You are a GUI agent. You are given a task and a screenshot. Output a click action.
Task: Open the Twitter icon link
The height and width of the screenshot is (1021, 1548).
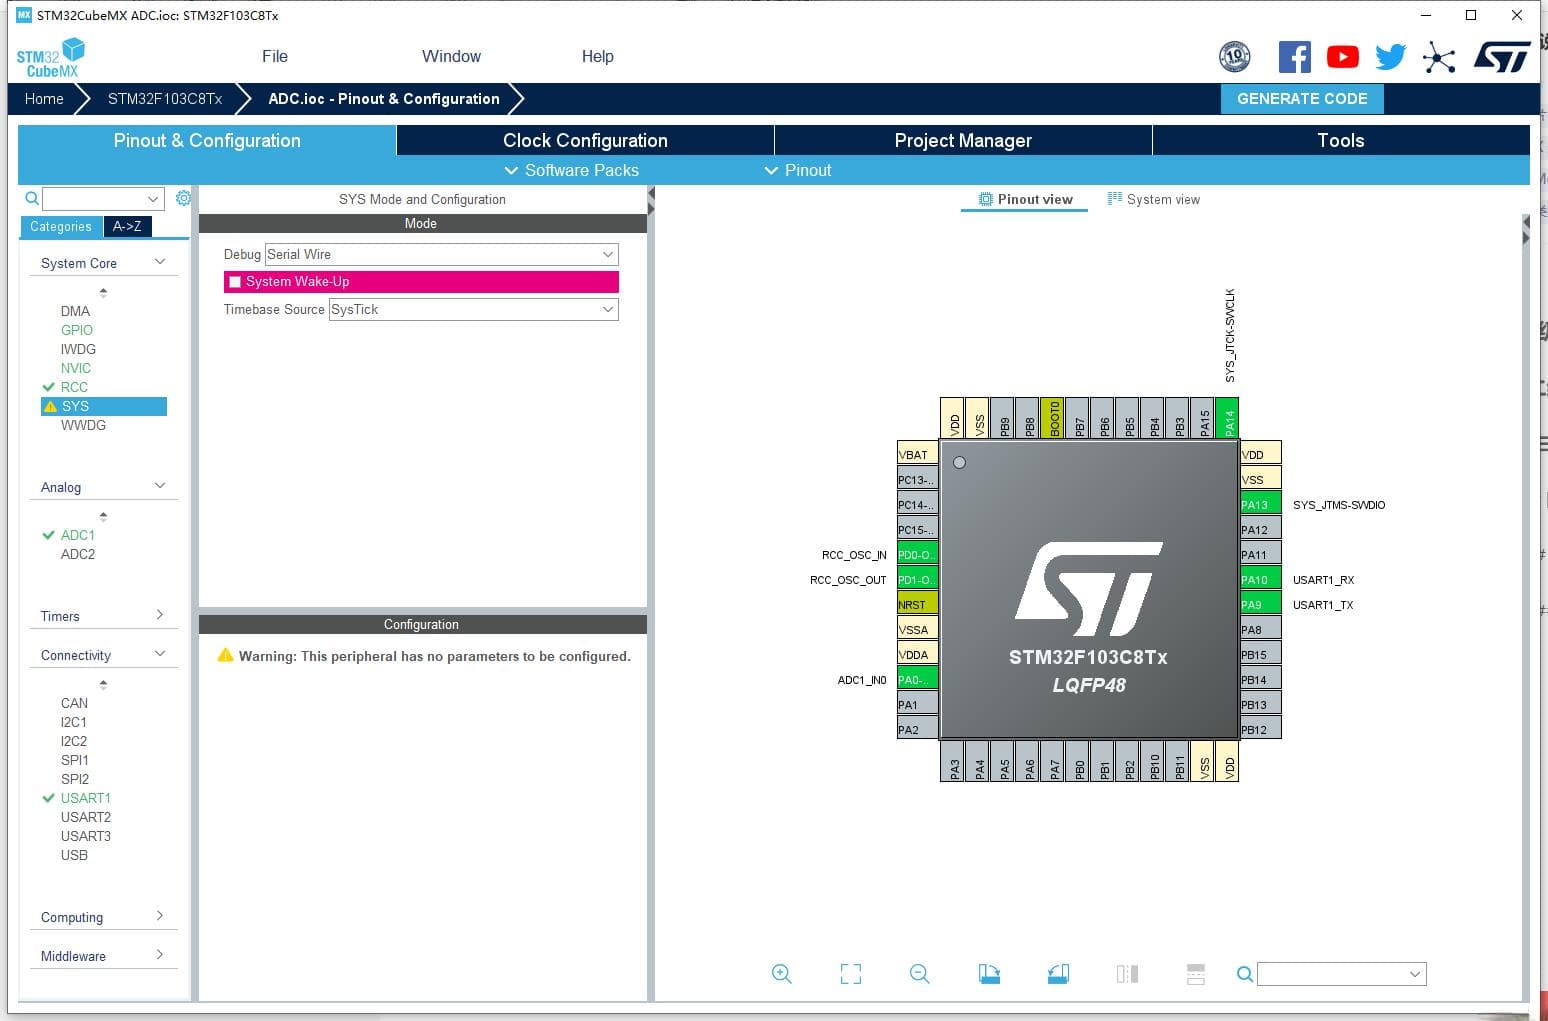click(x=1390, y=57)
